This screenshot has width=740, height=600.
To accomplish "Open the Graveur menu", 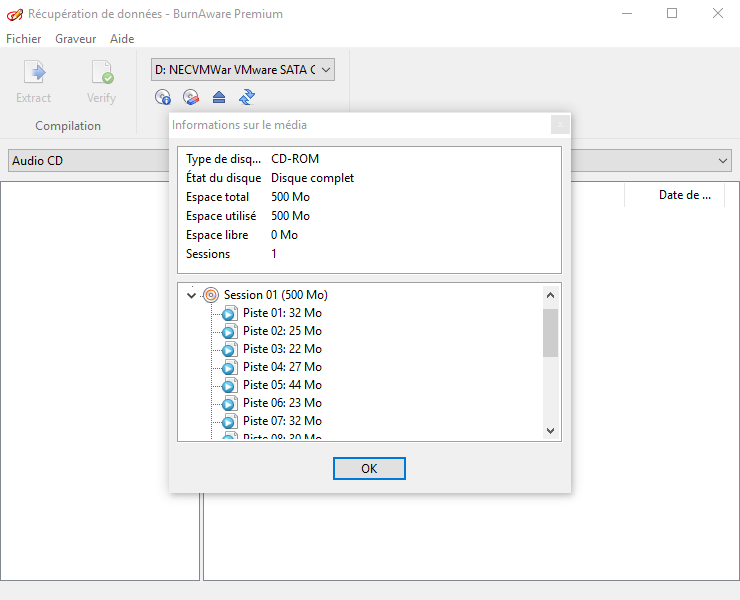I will click(76, 39).
